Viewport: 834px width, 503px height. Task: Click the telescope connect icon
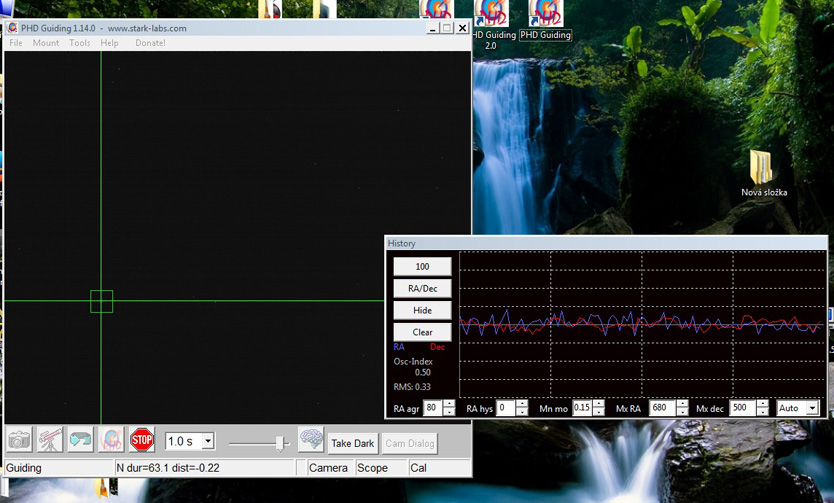(50, 440)
